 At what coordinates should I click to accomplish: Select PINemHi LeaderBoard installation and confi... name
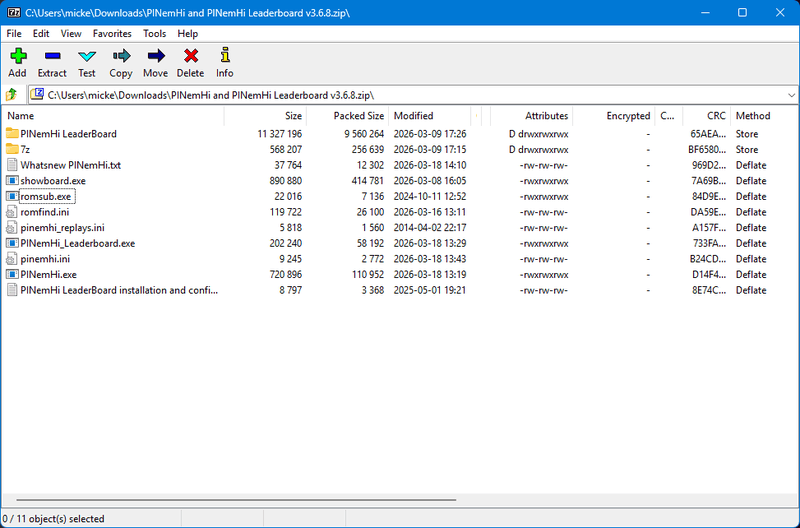pos(119,290)
